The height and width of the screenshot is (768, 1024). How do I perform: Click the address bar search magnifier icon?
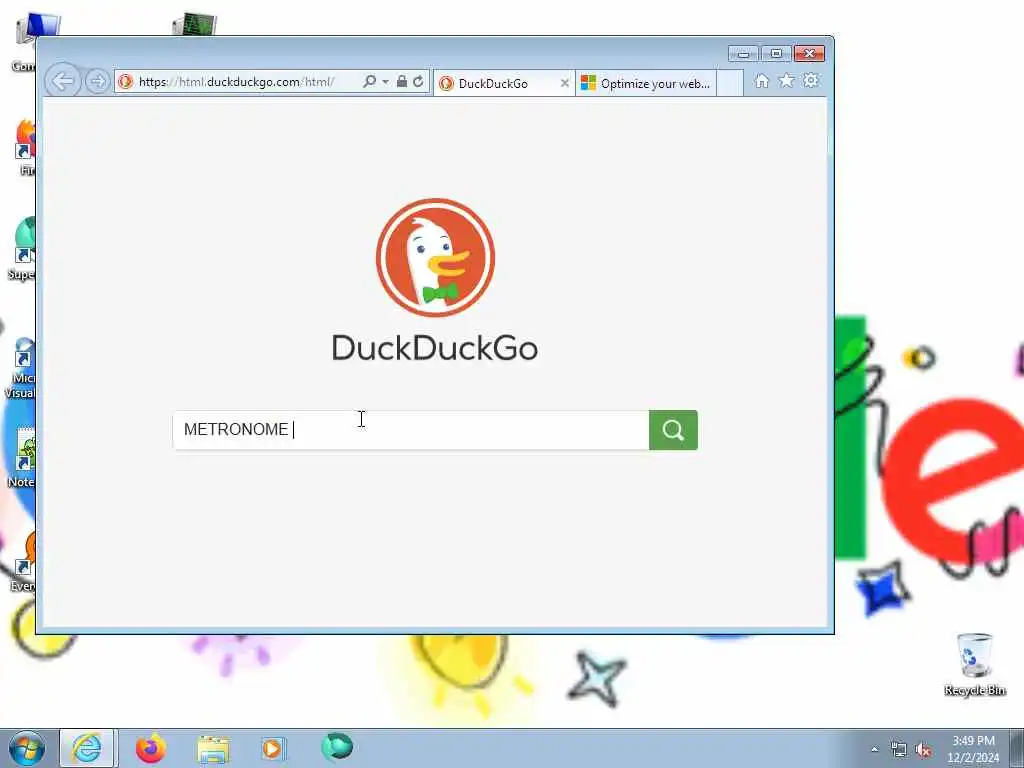click(x=369, y=82)
